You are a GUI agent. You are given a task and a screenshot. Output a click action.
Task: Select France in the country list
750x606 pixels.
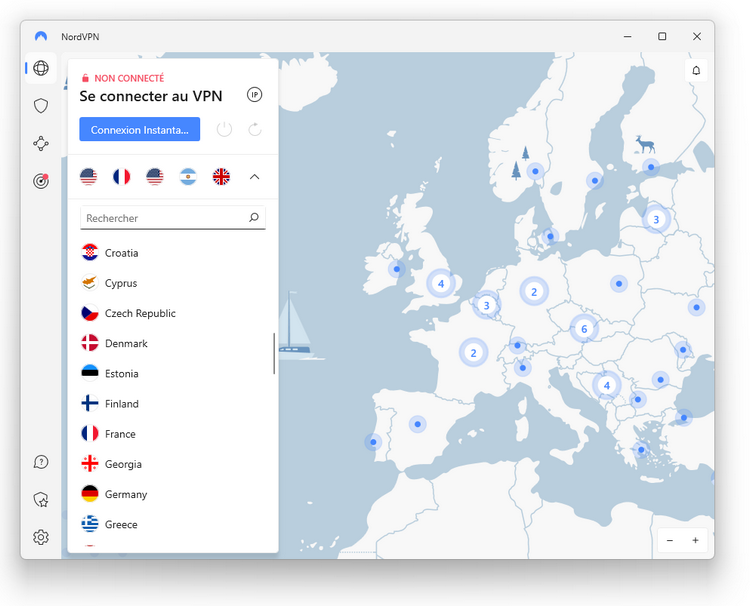point(173,433)
